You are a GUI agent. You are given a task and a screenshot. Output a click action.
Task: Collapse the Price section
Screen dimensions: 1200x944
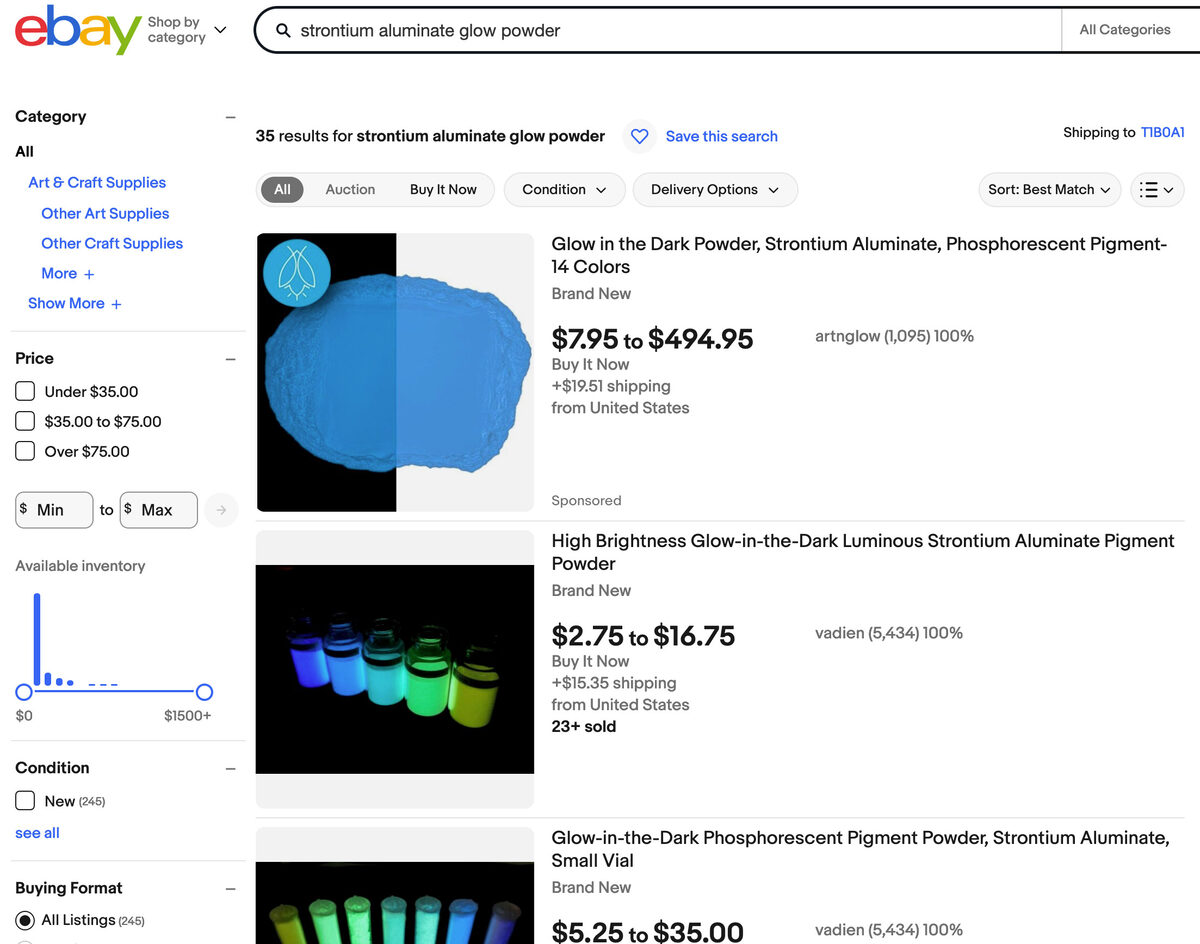tap(230, 359)
